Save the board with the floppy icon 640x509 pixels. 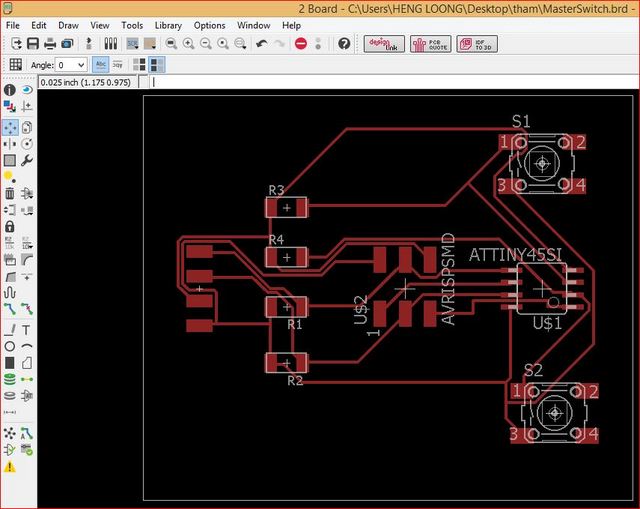[33, 43]
